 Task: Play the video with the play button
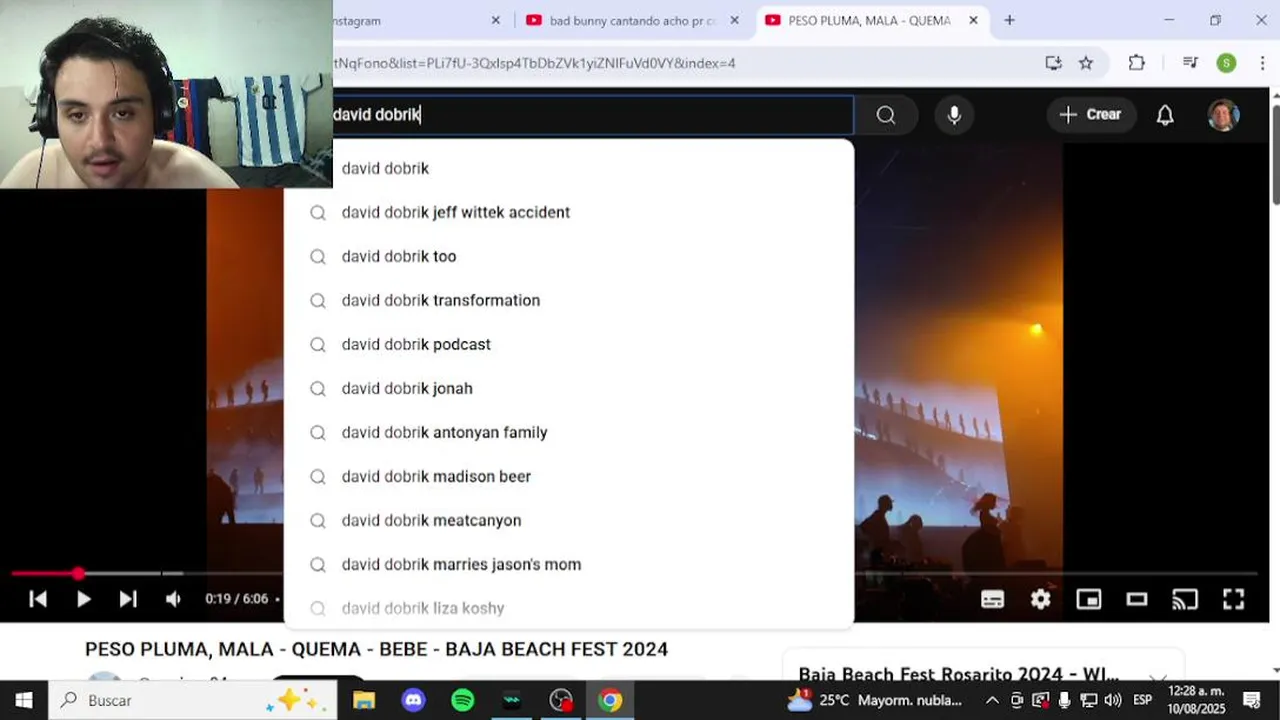pyautogui.click(x=83, y=599)
